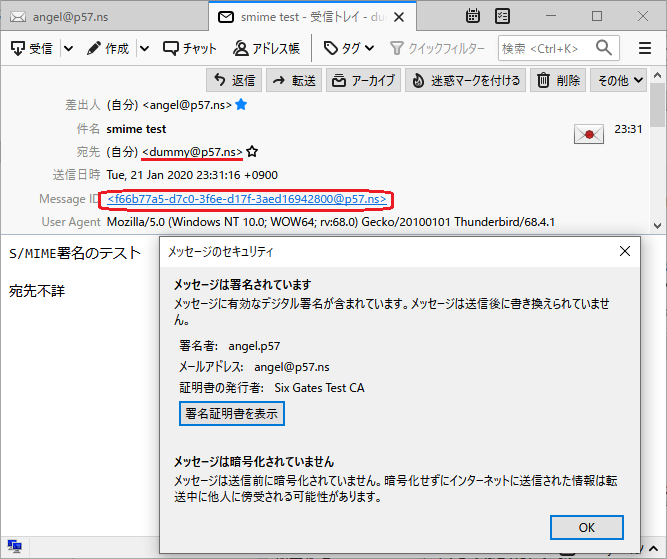Open the その他 more actions dropdown

619,80
